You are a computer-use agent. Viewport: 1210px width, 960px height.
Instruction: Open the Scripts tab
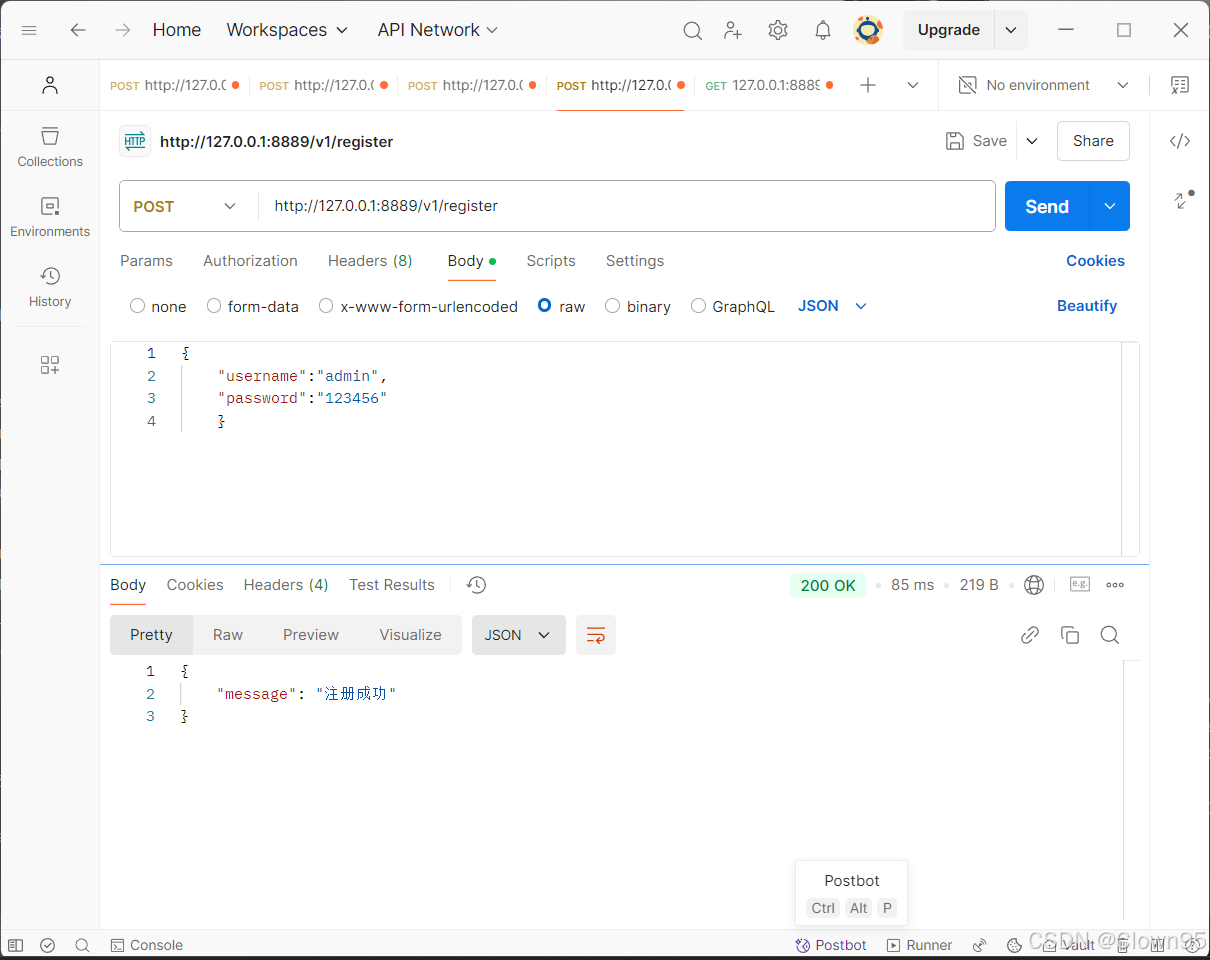(551, 261)
